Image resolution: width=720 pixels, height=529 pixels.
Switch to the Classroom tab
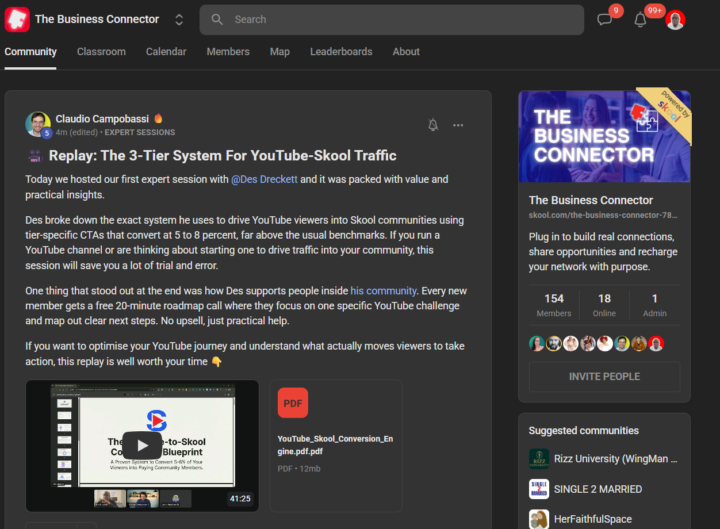(101, 52)
